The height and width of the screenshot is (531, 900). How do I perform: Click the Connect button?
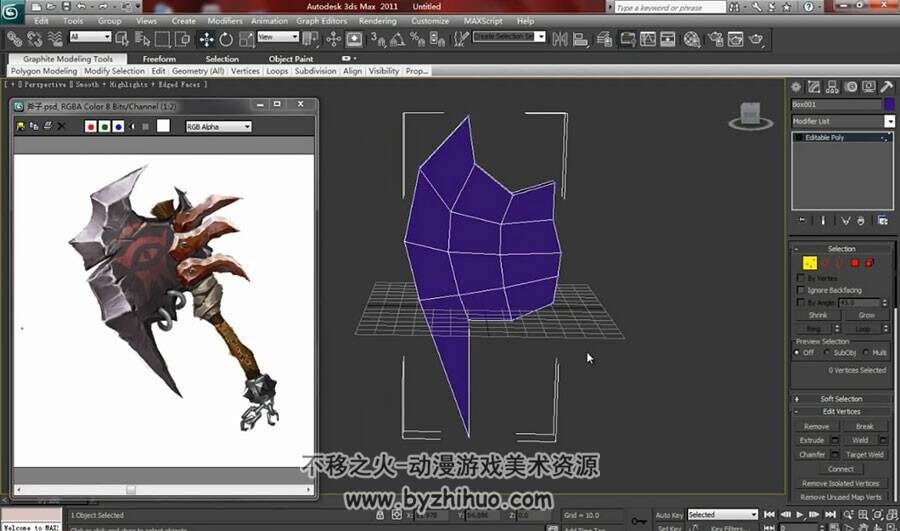[841, 469]
